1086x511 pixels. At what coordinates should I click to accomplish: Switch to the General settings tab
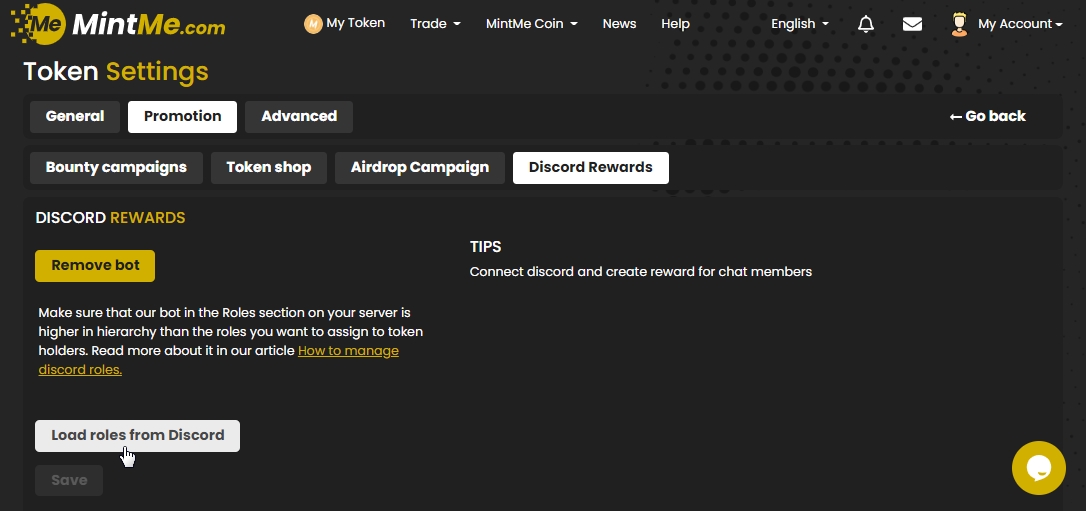click(x=75, y=116)
